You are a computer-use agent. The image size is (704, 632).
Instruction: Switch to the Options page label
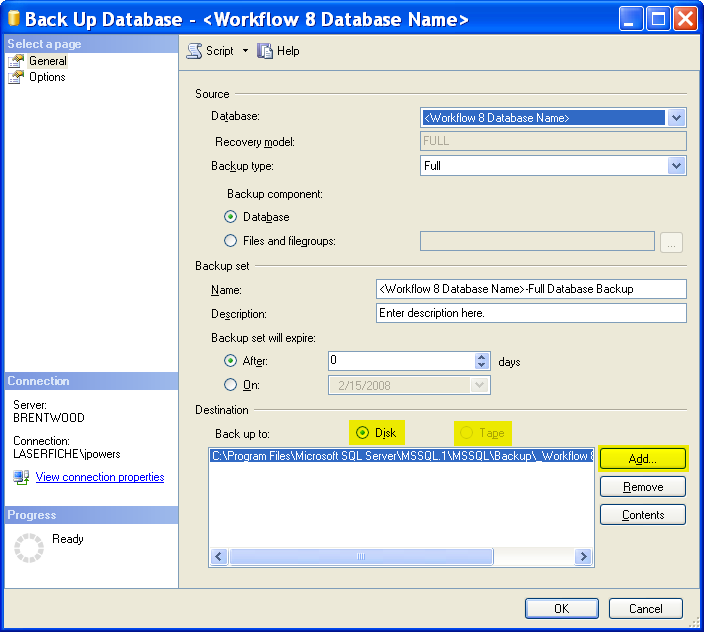[47, 77]
